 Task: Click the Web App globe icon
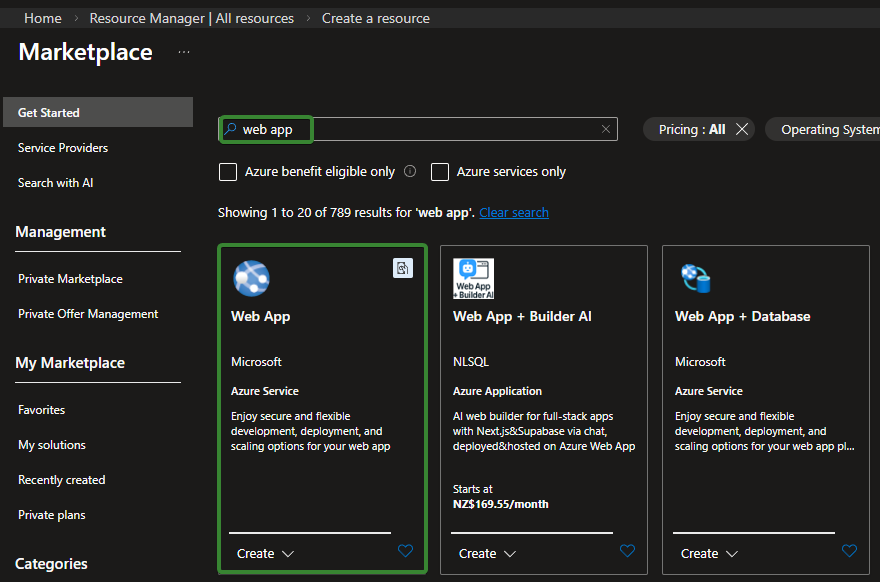point(251,278)
